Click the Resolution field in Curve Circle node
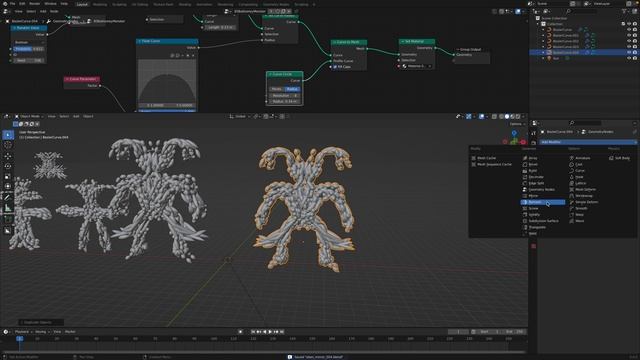 click(x=284, y=96)
